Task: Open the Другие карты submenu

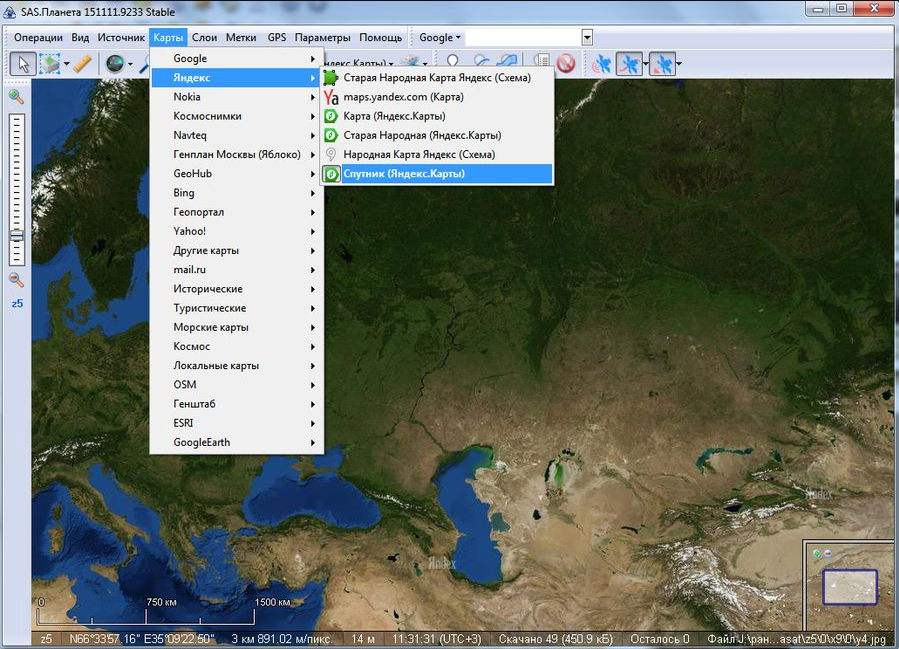Action: (x=237, y=251)
